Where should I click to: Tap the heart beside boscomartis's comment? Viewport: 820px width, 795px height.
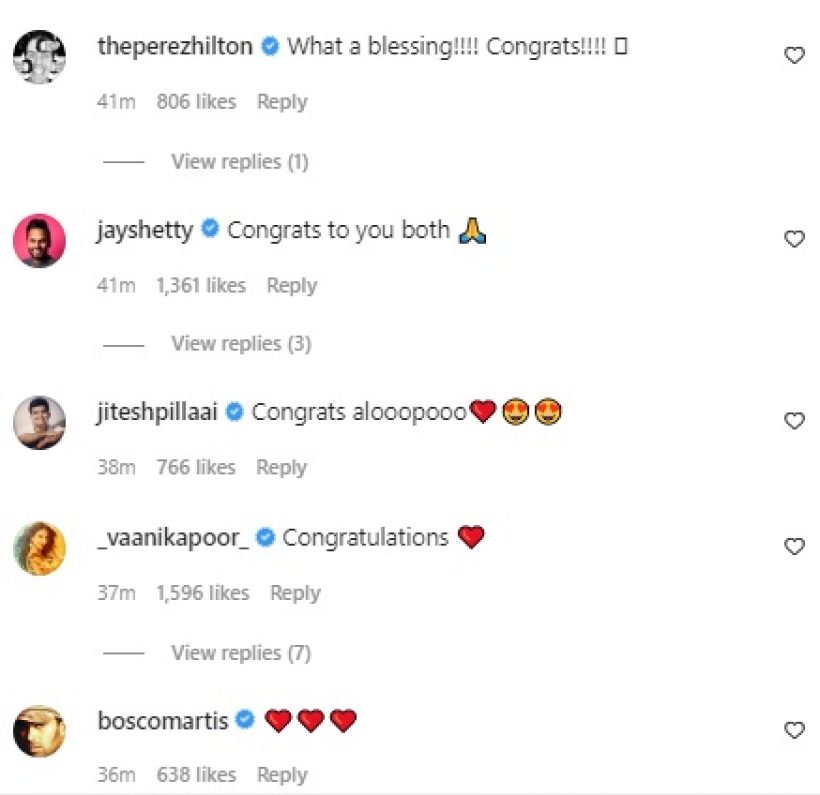794,729
